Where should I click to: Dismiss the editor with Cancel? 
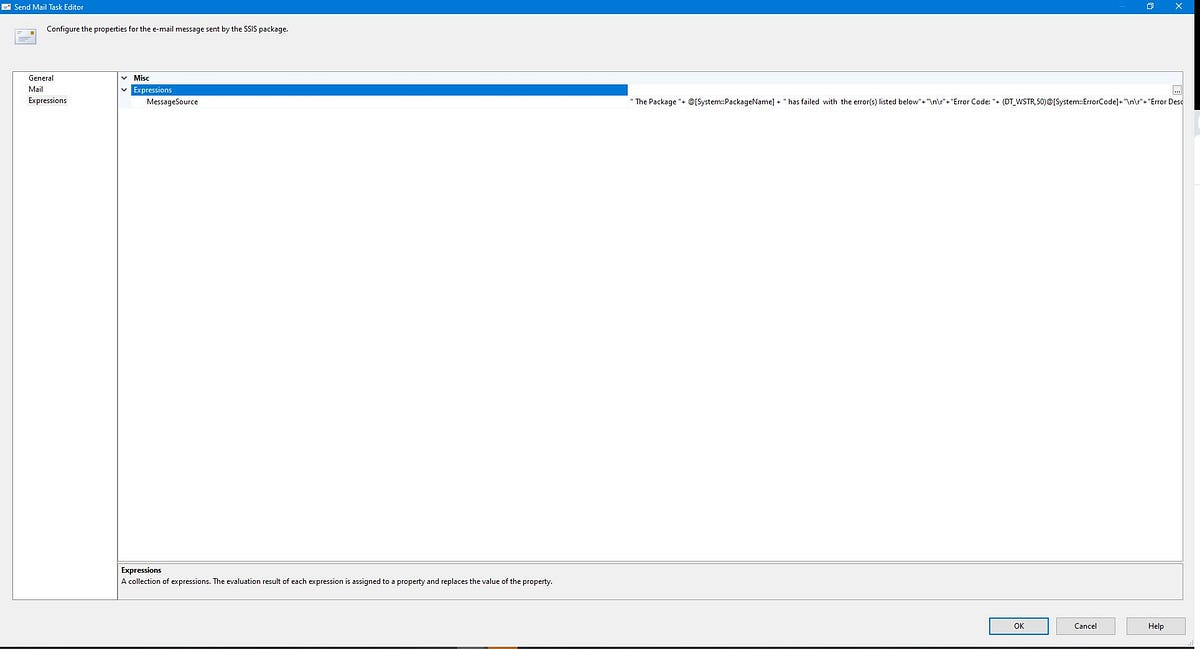[x=1085, y=625]
